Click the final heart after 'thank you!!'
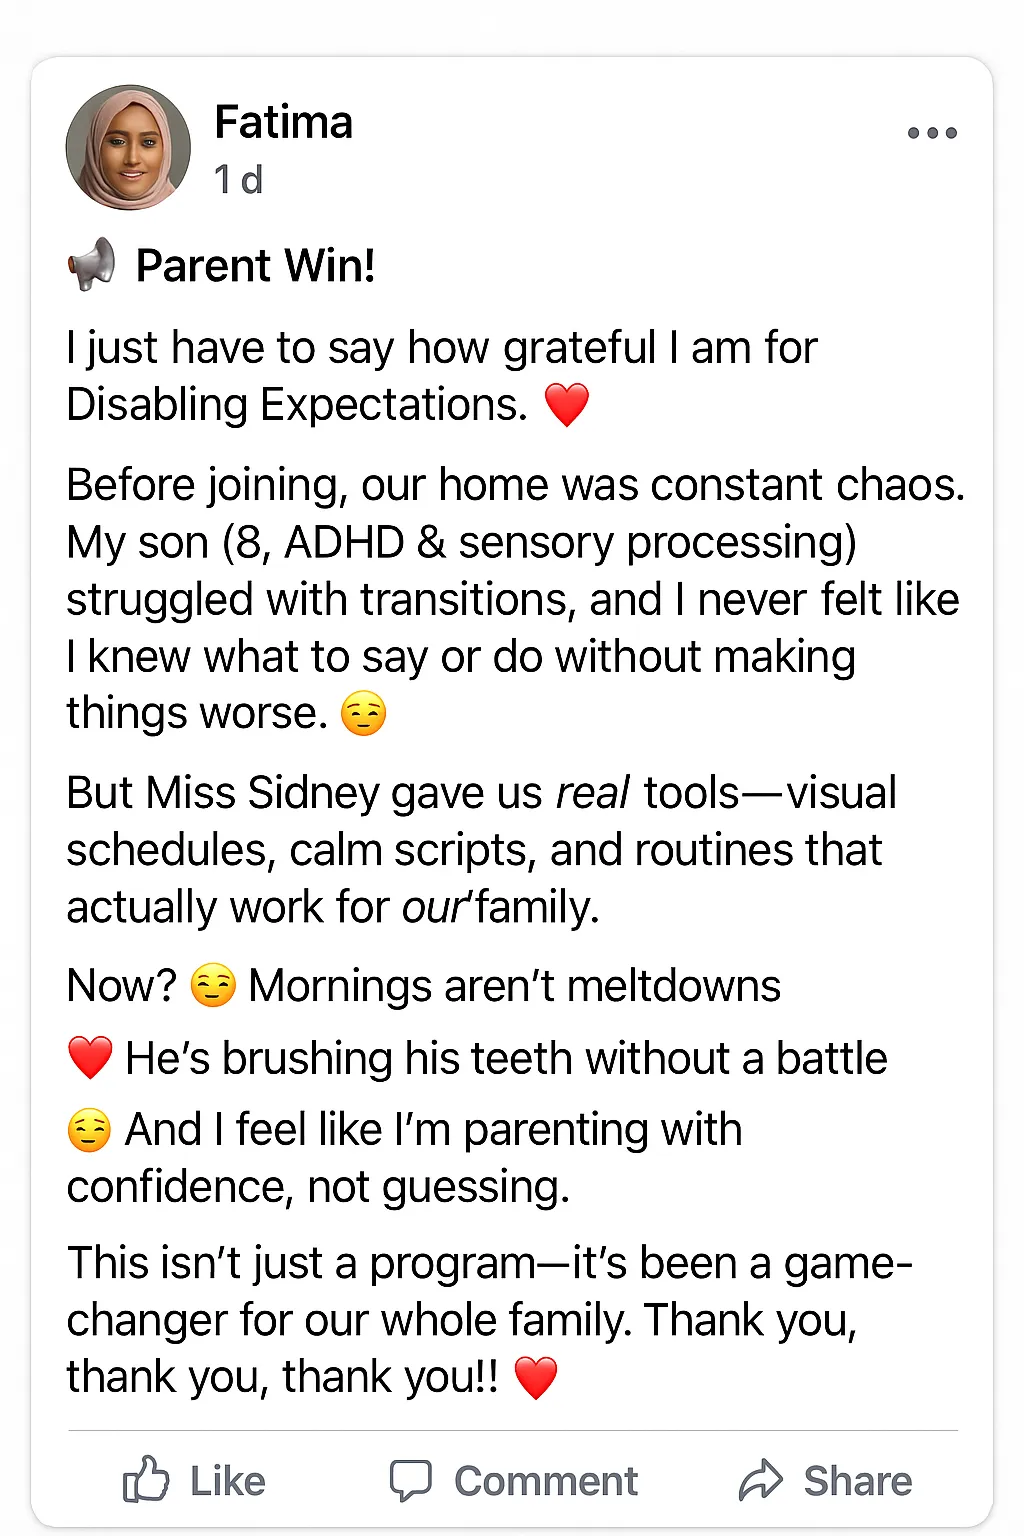 point(535,1377)
